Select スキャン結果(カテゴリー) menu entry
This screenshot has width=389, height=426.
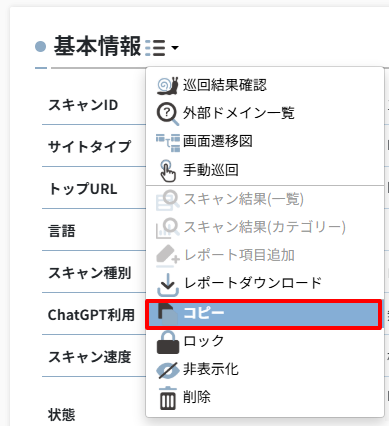(x=265, y=227)
